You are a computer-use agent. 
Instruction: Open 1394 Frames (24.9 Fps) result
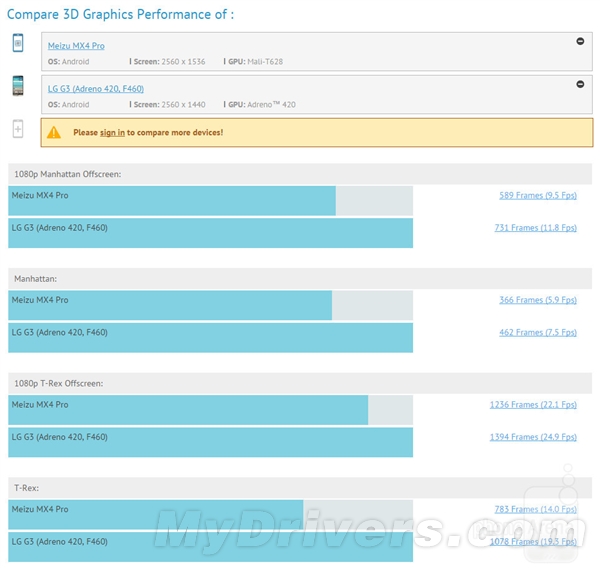(x=533, y=437)
